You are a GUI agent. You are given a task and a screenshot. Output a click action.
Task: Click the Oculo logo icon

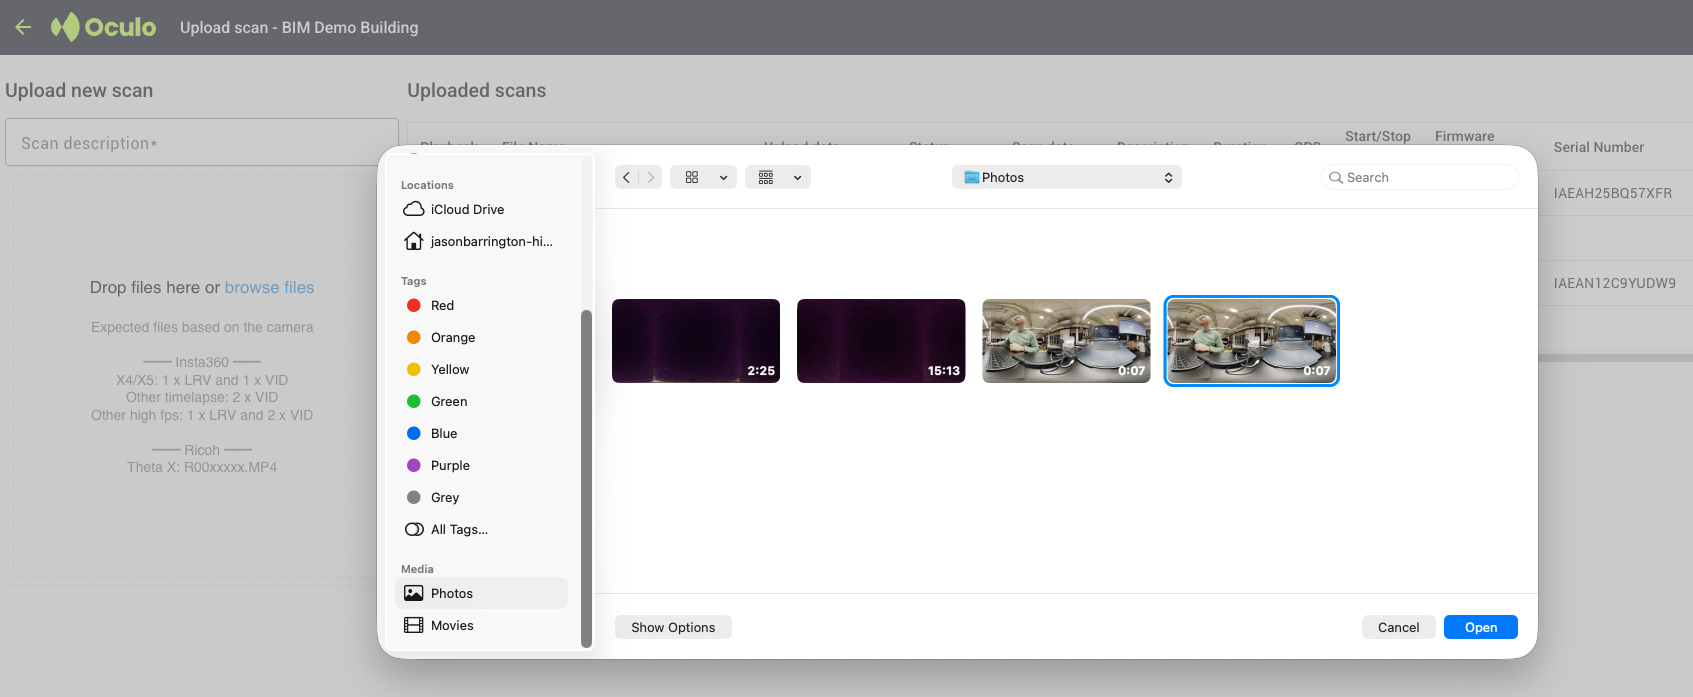click(x=65, y=27)
